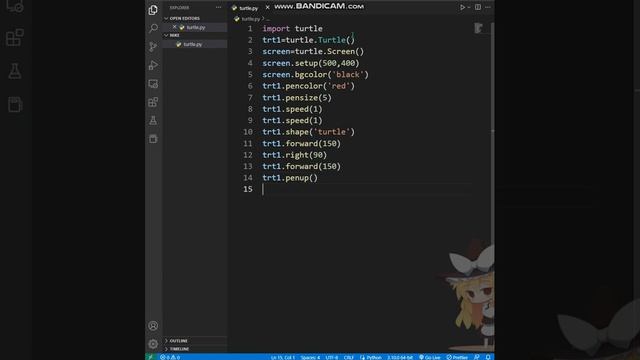Open notifications bell in status bar
This screenshot has width=640, height=360.
pos(488,357)
